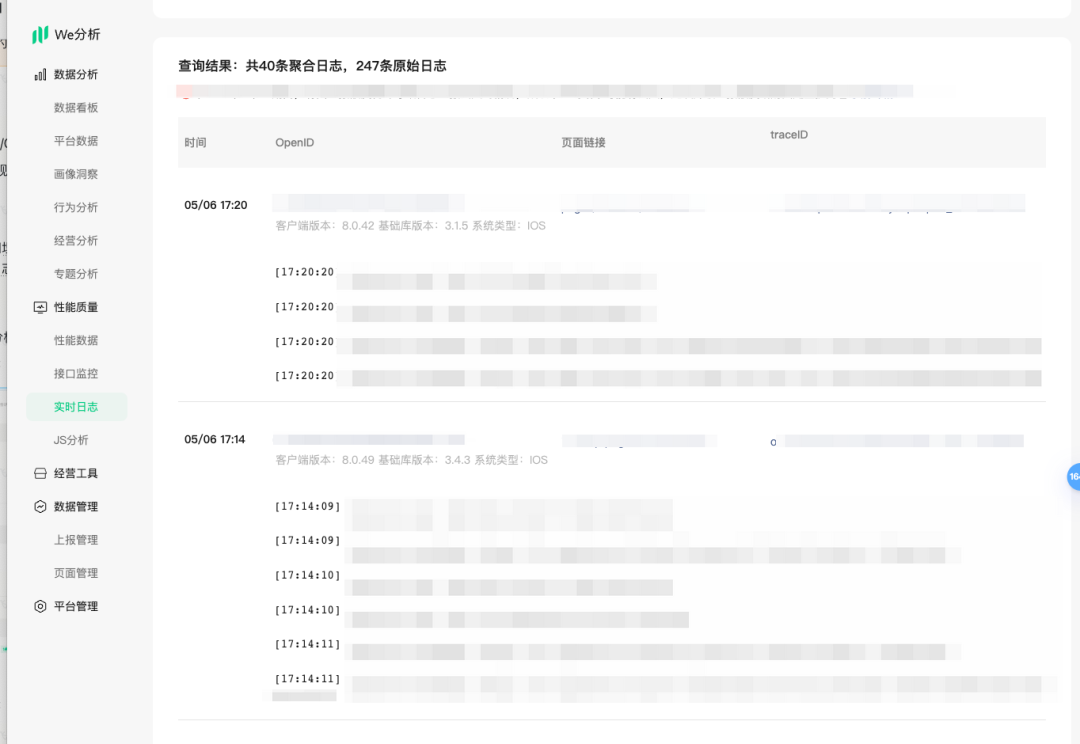Click the blue floating badge at right edge
1080x744 pixels.
[1073, 477]
